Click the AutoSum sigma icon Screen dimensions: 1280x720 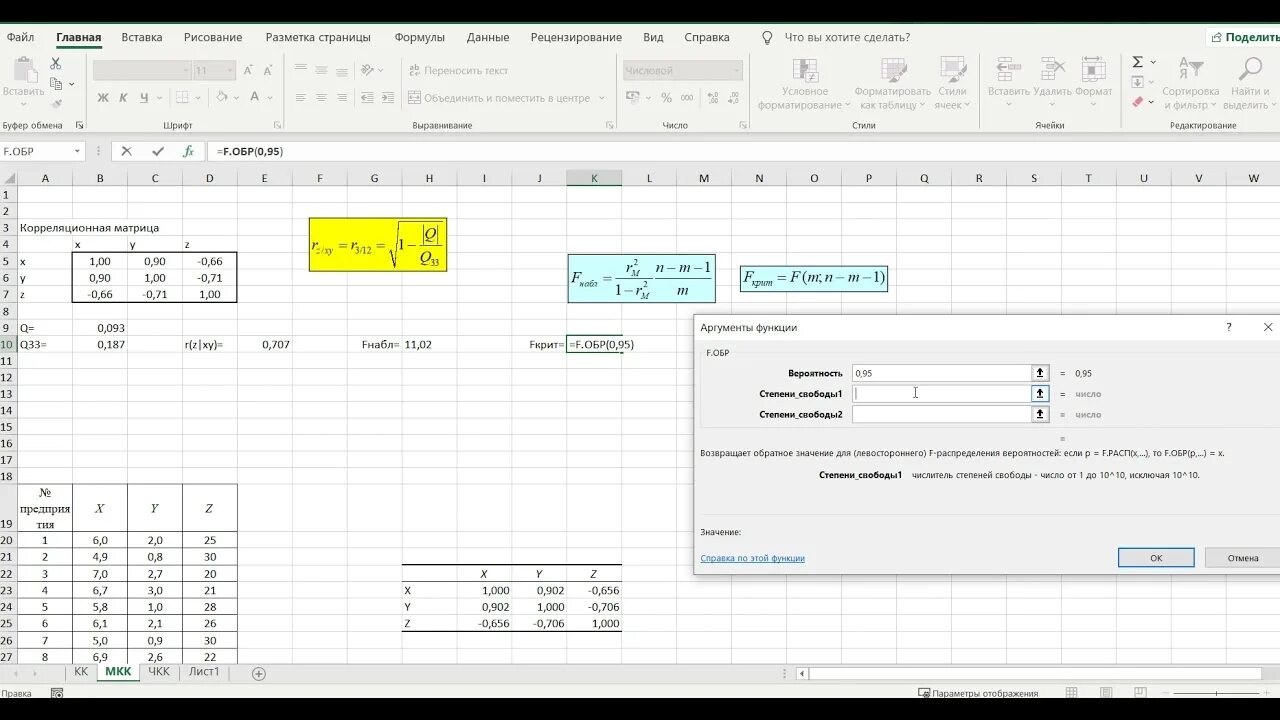tap(1138, 62)
